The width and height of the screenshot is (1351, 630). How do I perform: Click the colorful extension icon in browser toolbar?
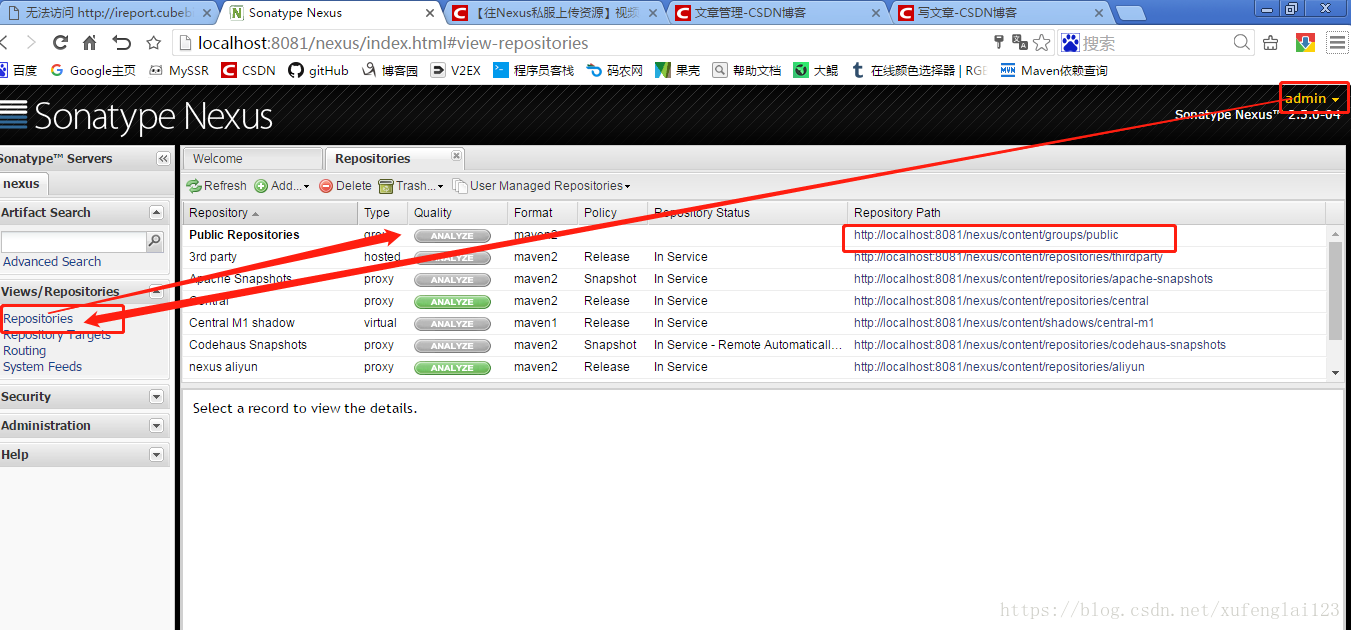click(1305, 42)
